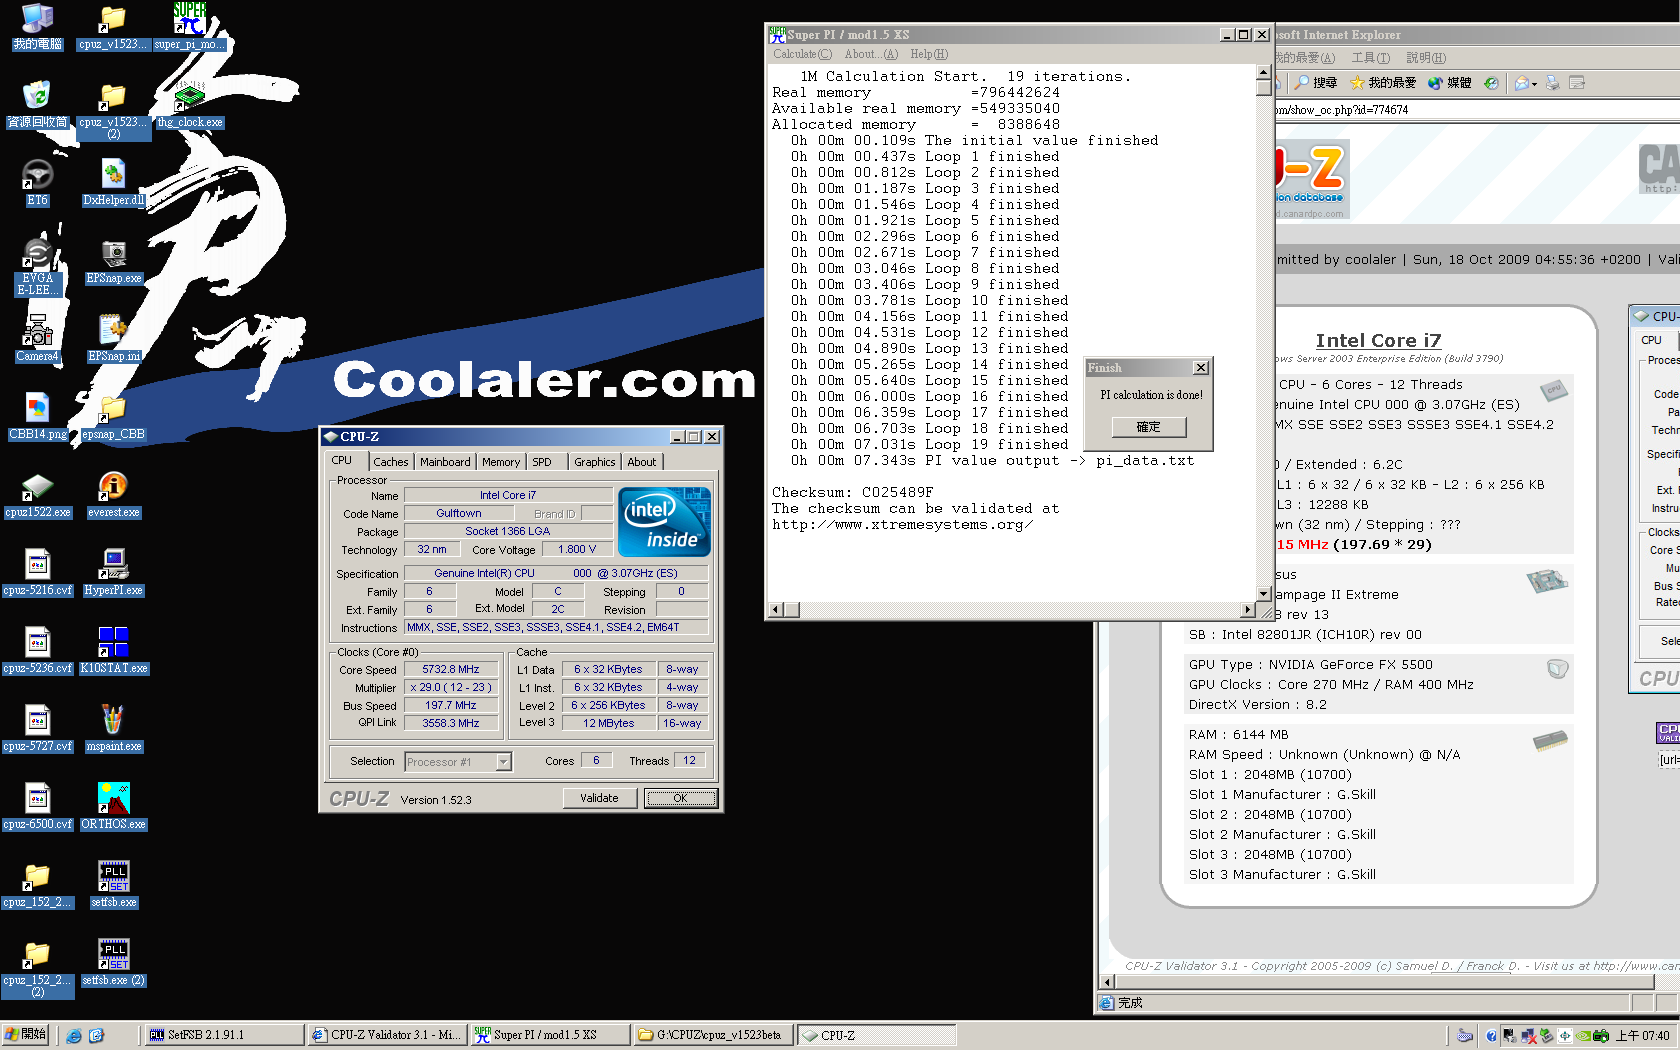Image resolution: width=1680 pixels, height=1050 pixels.
Task: Open the About menu in Super PI
Action: 871,54
